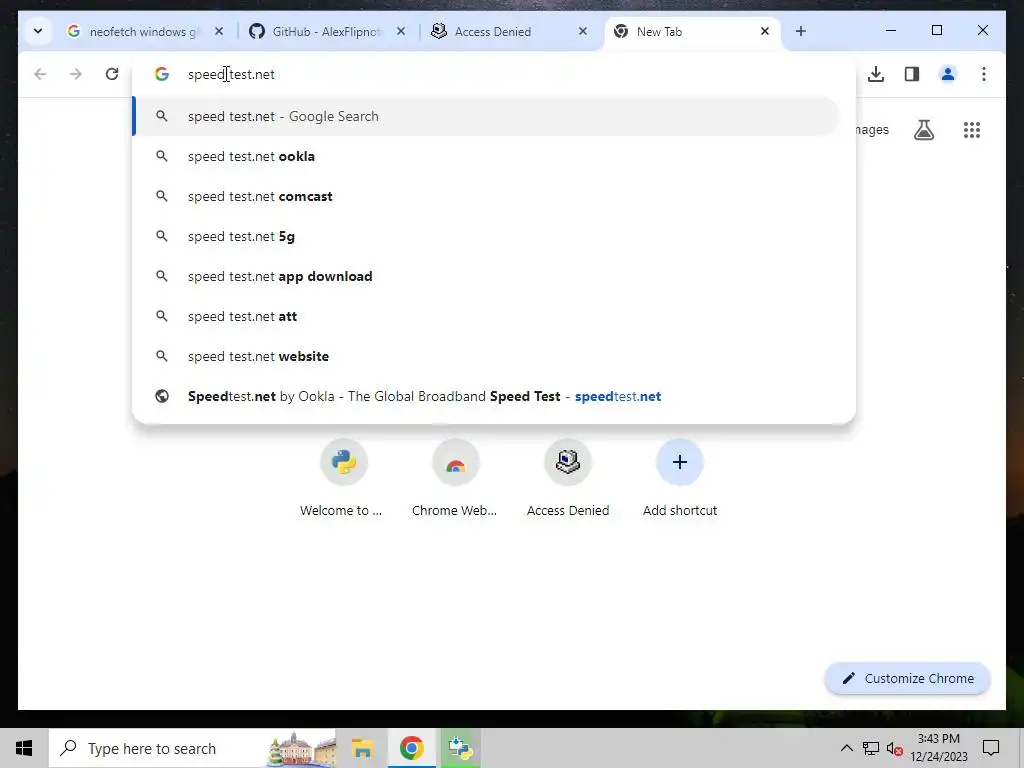Open 'Welcome to ...' Python shortcut
The height and width of the screenshot is (768, 1024).
(x=344, y=479)
